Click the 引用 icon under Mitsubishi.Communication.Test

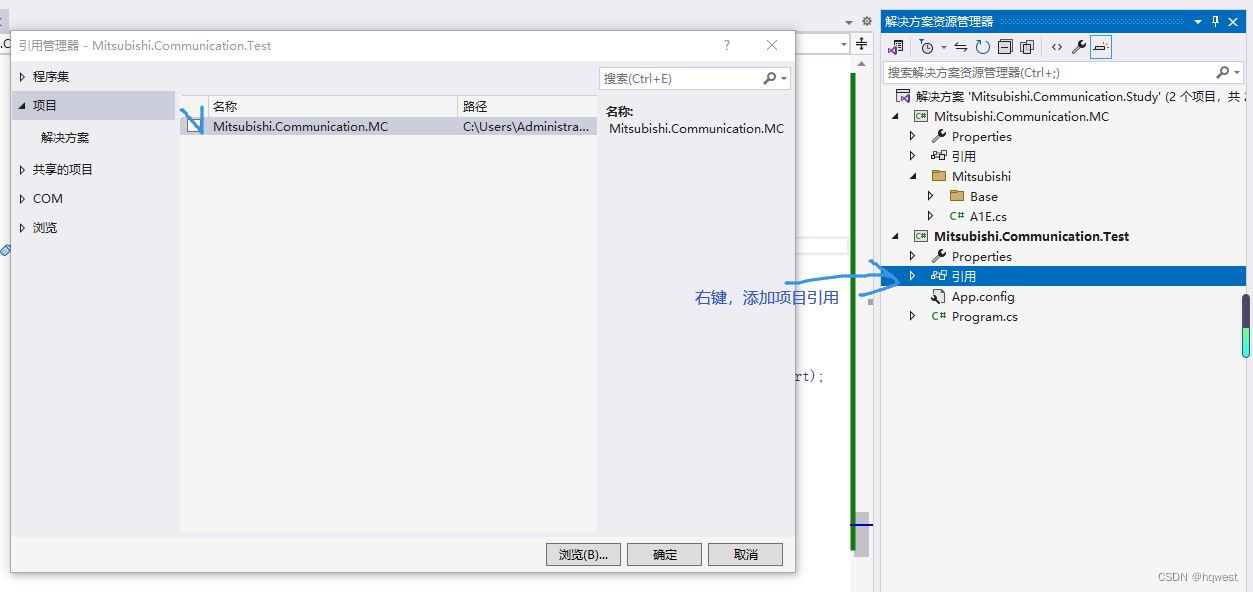pos(939,276)
